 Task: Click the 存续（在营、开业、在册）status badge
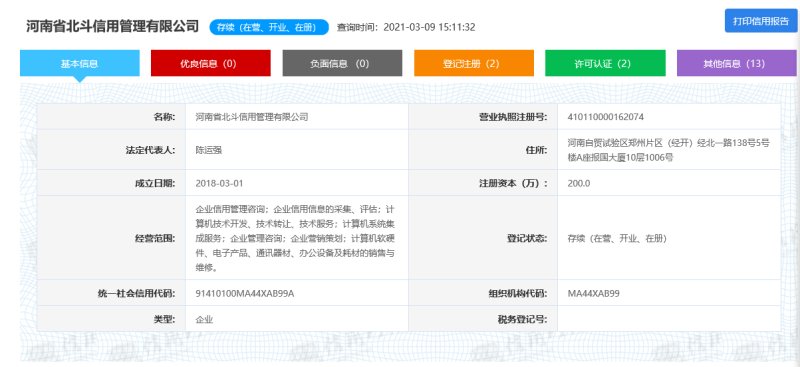click(x=269, y=27)
